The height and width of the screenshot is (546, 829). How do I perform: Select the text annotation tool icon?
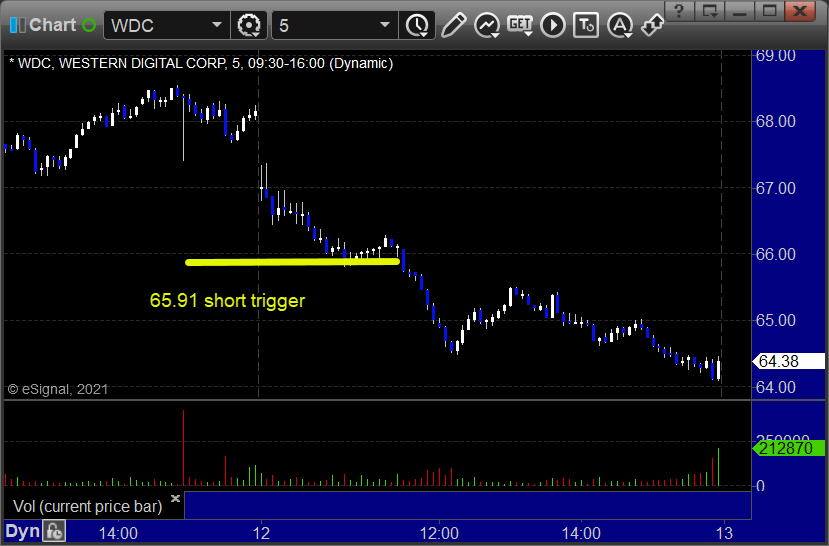coord(586,25)
